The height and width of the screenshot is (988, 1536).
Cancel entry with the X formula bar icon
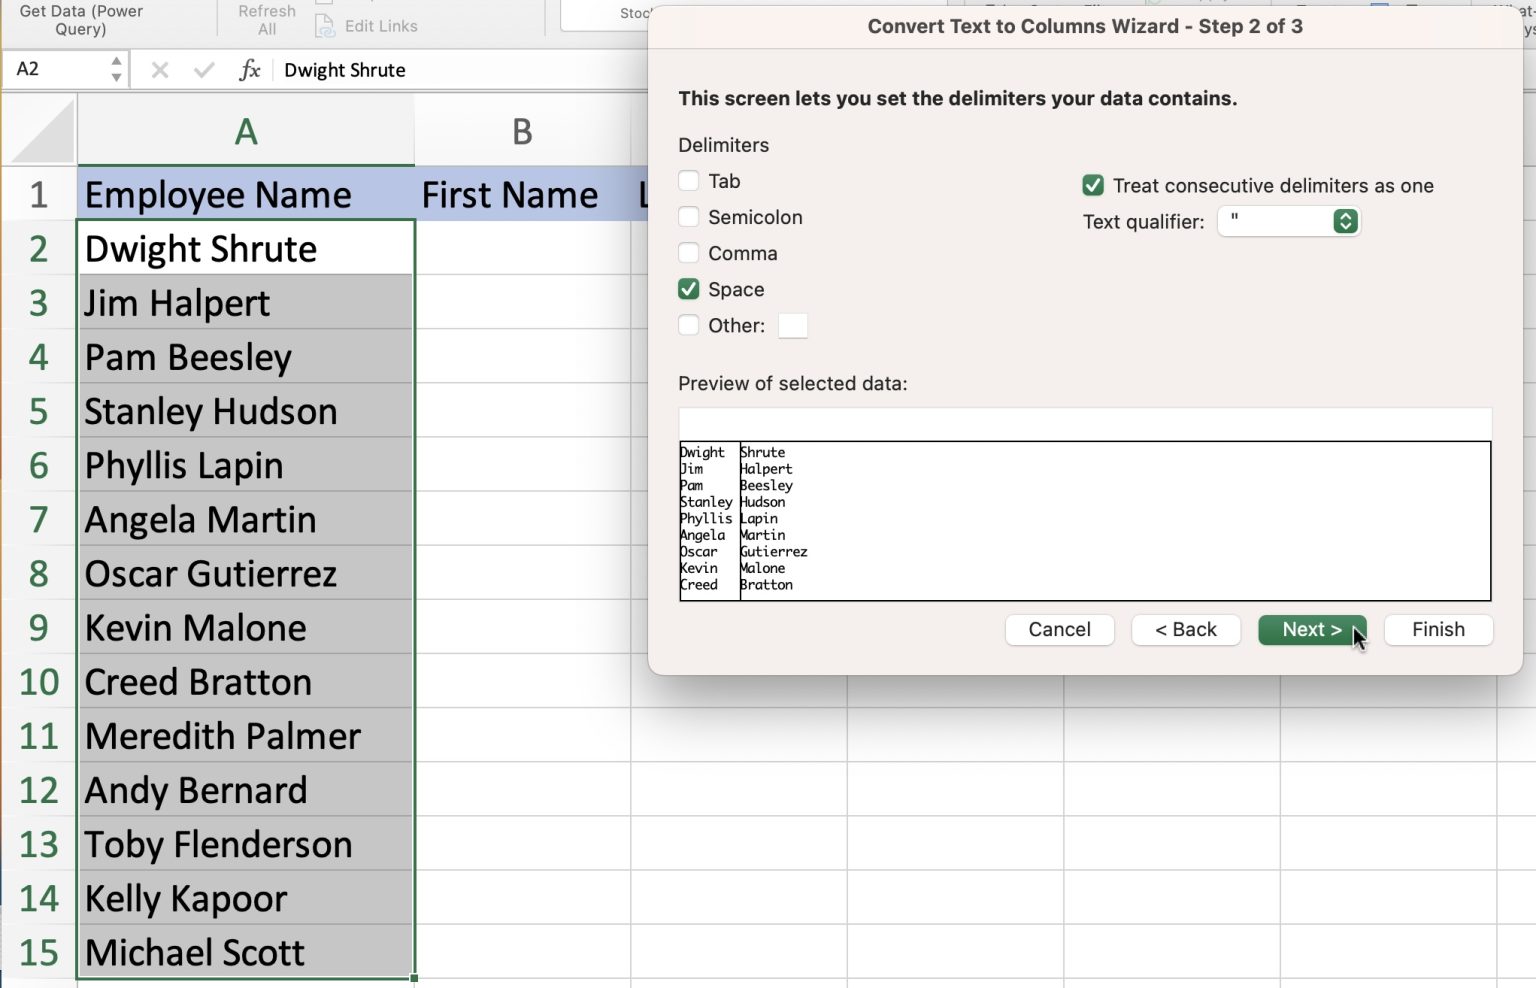(x=158, y=70)
